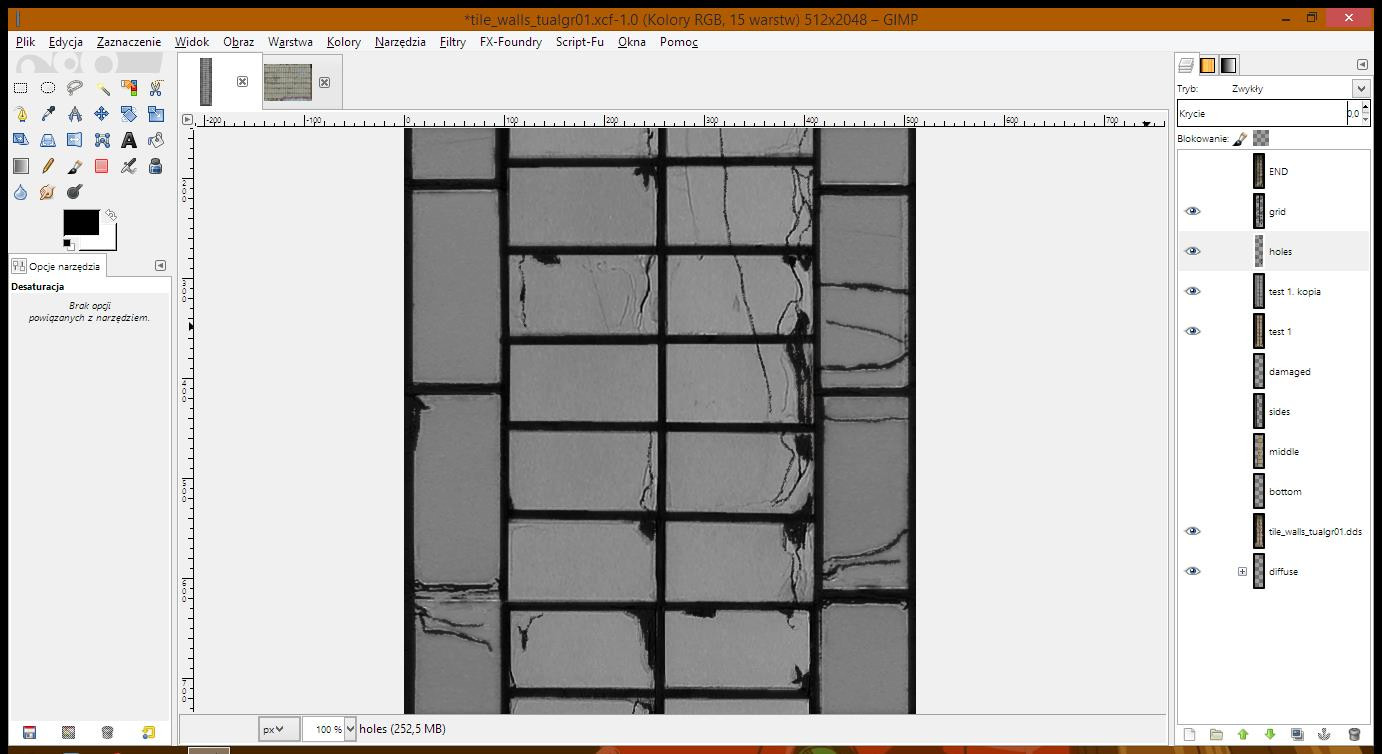
Task: Open the image menu triangle at ruler corner
Action: (x=187, y=120)
